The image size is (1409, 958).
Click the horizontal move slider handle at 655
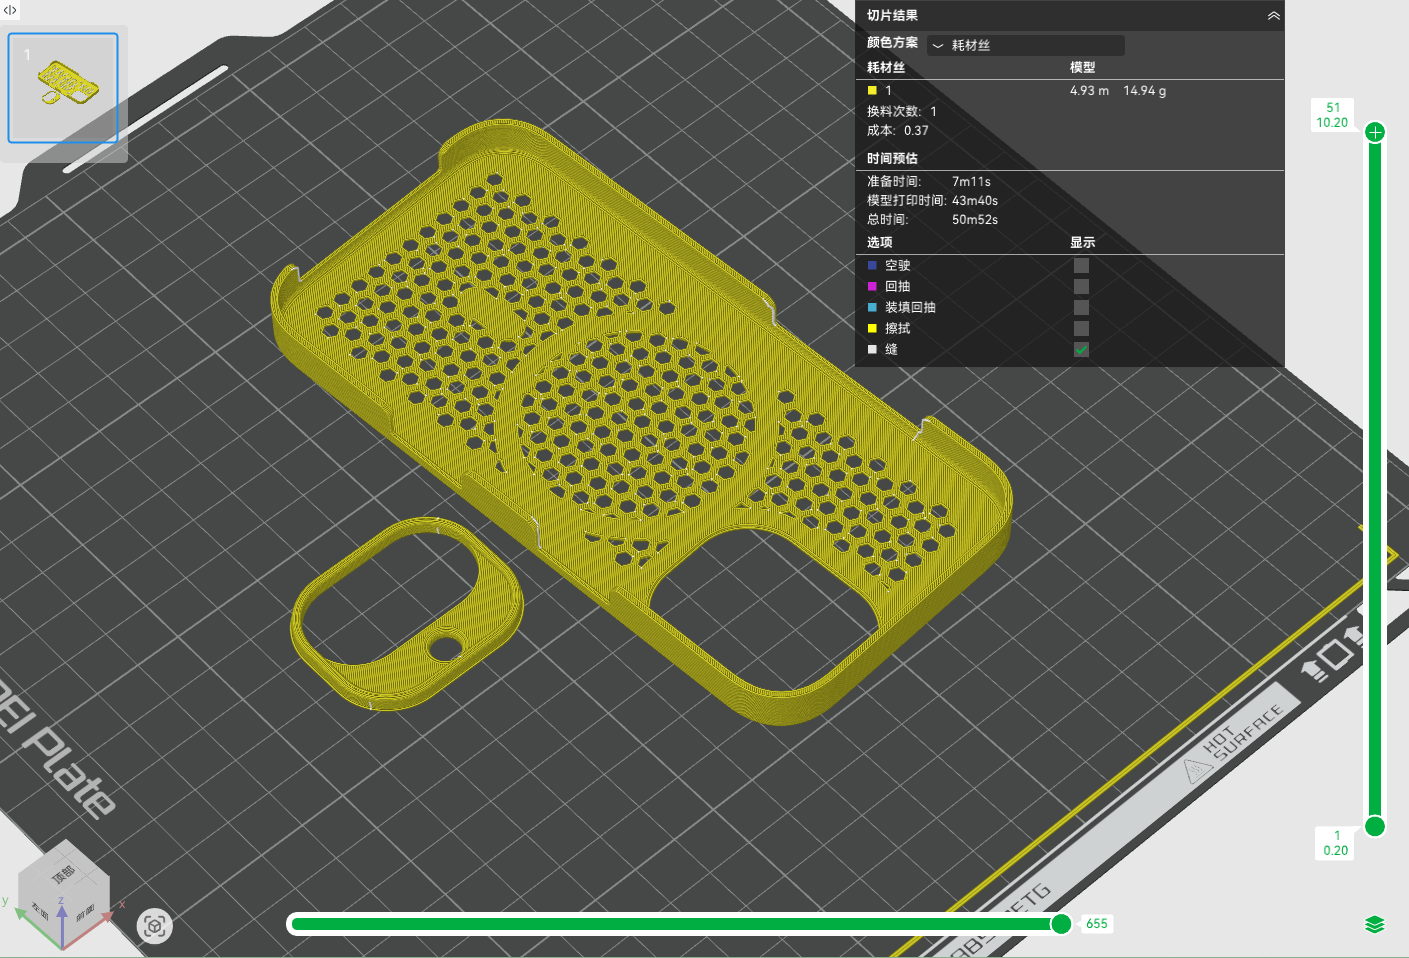click(1061, 924)
